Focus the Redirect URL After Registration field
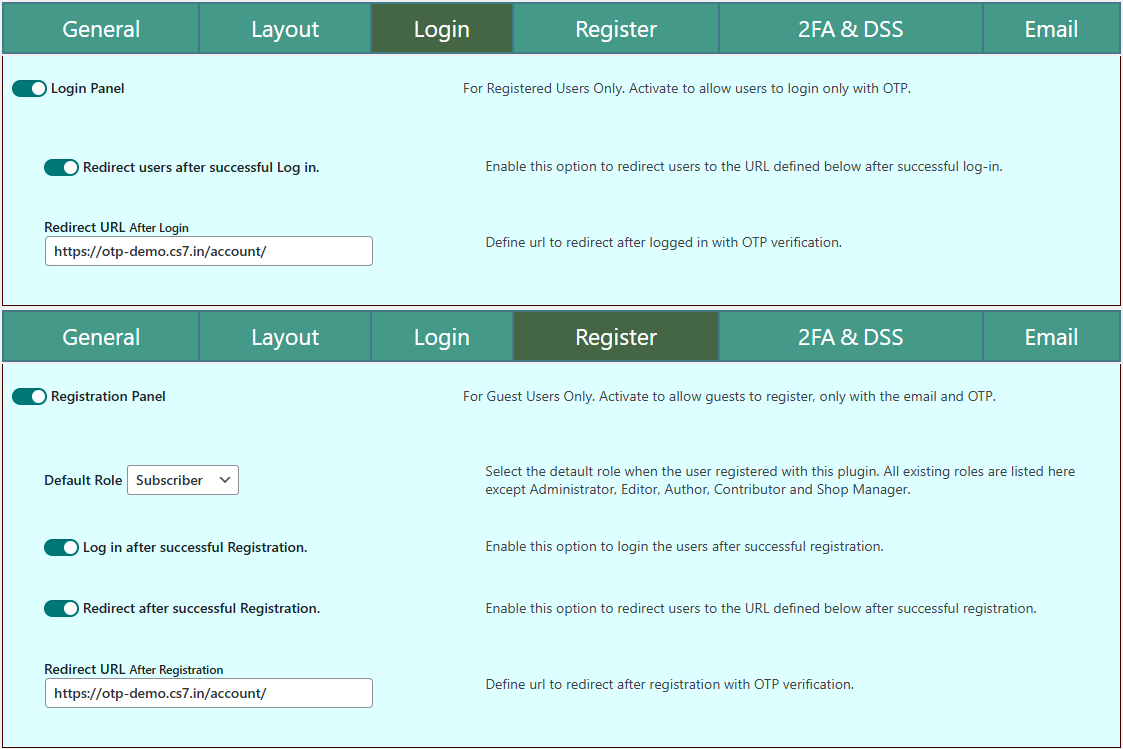 pyautogui.click(x=208, y=693)
